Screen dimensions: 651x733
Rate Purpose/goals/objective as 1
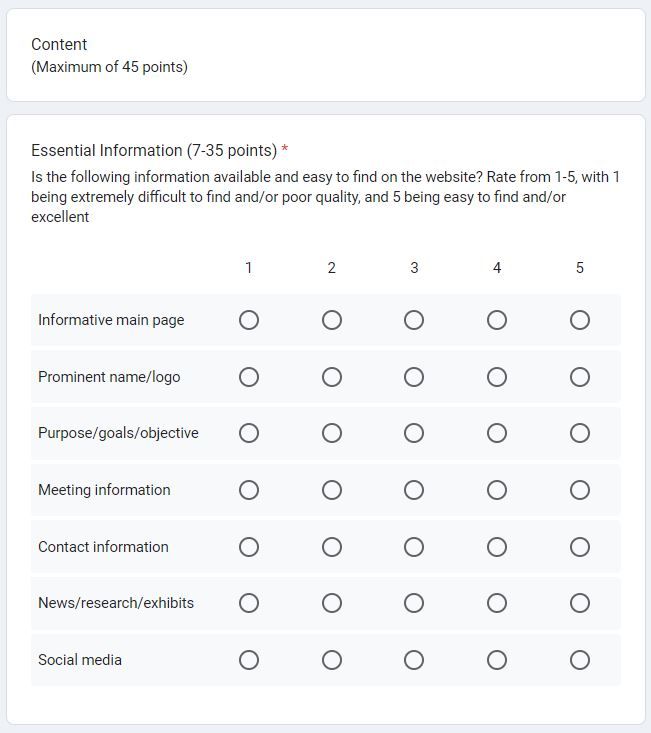pyautogui.click(x=249, y=433)
